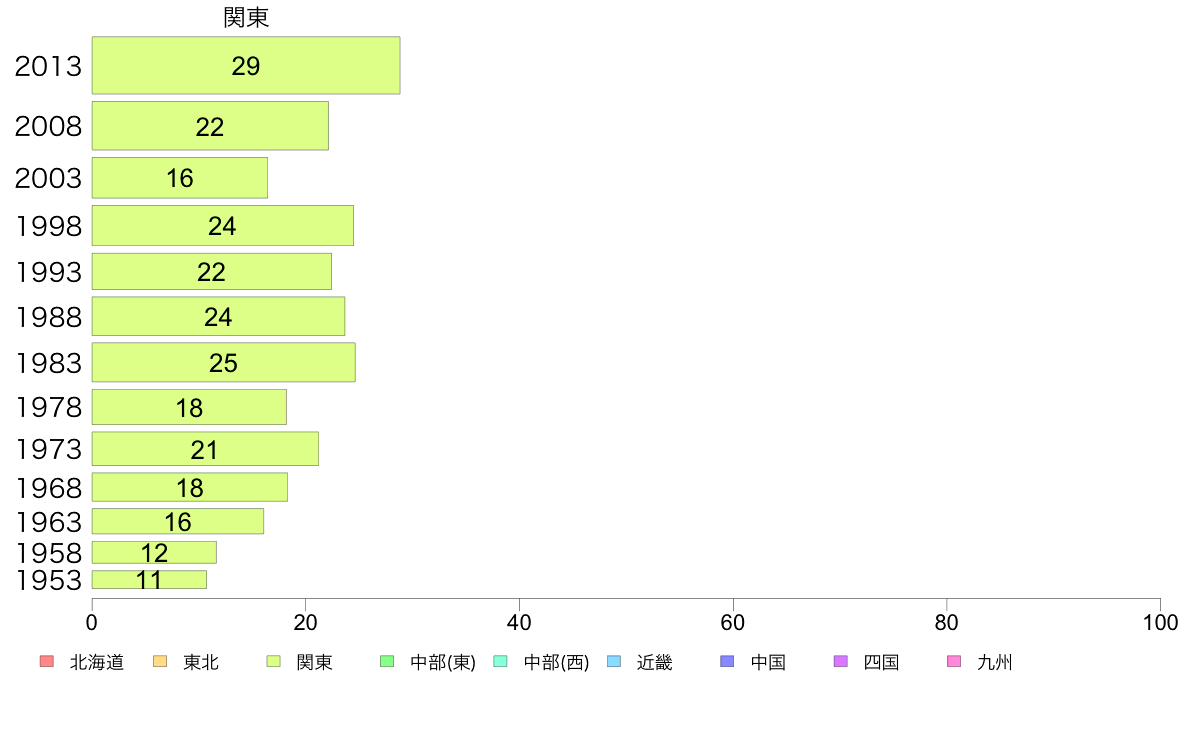Click the 関東 chart title
Screen dimensions: 1188x736
click(x=246, y=17)
